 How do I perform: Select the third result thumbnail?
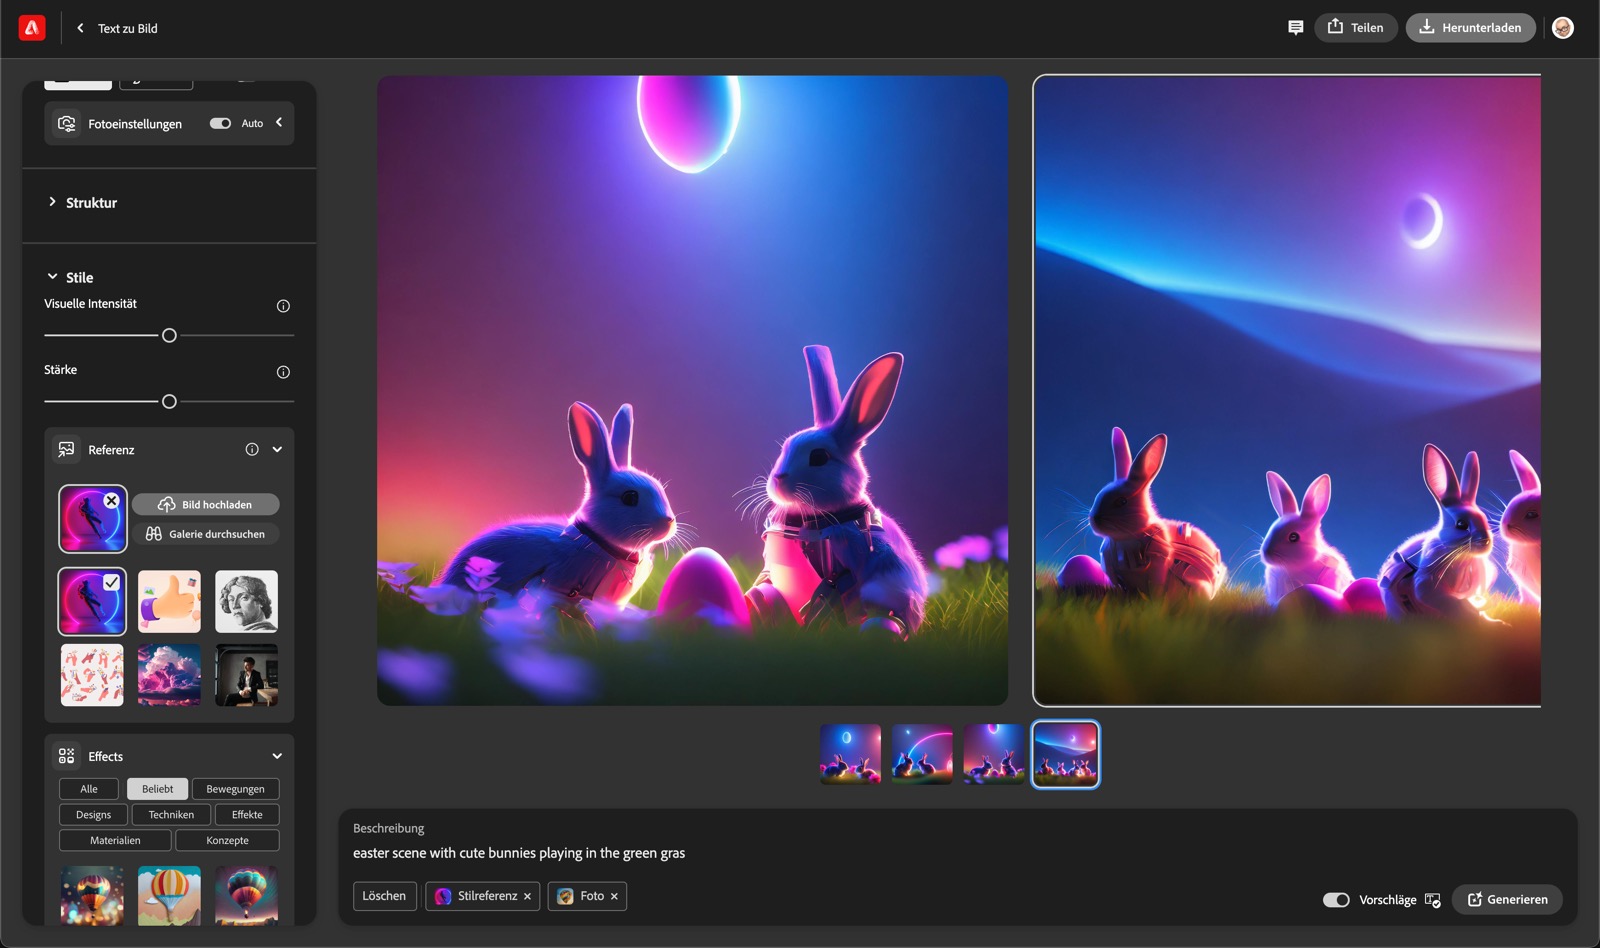click(x=994, y=754)
